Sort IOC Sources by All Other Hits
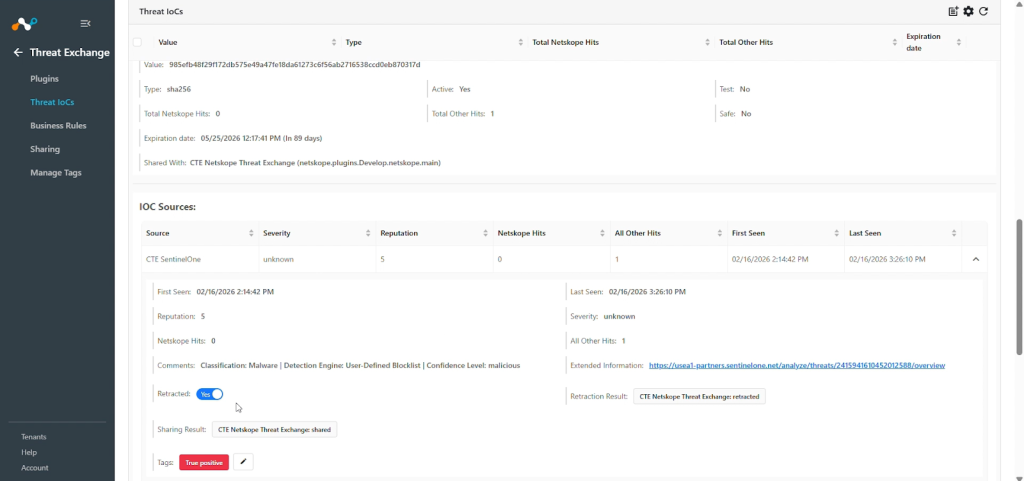The width and height of the screenshot is (1024, 481). tap(720, 233)
